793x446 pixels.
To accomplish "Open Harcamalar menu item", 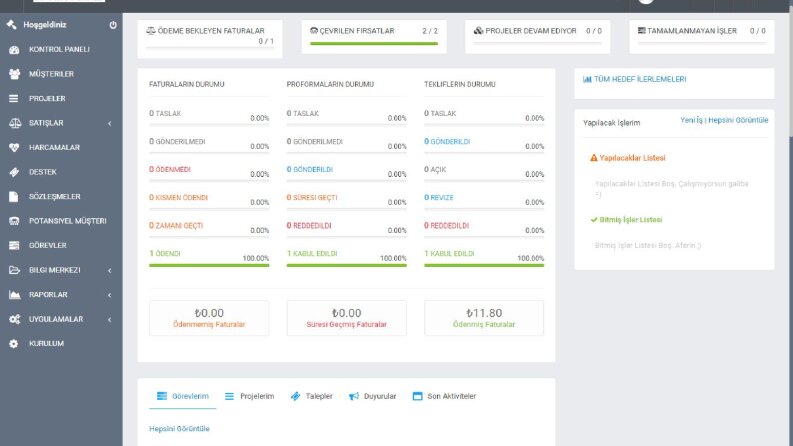I will click(x=61, y=148).
